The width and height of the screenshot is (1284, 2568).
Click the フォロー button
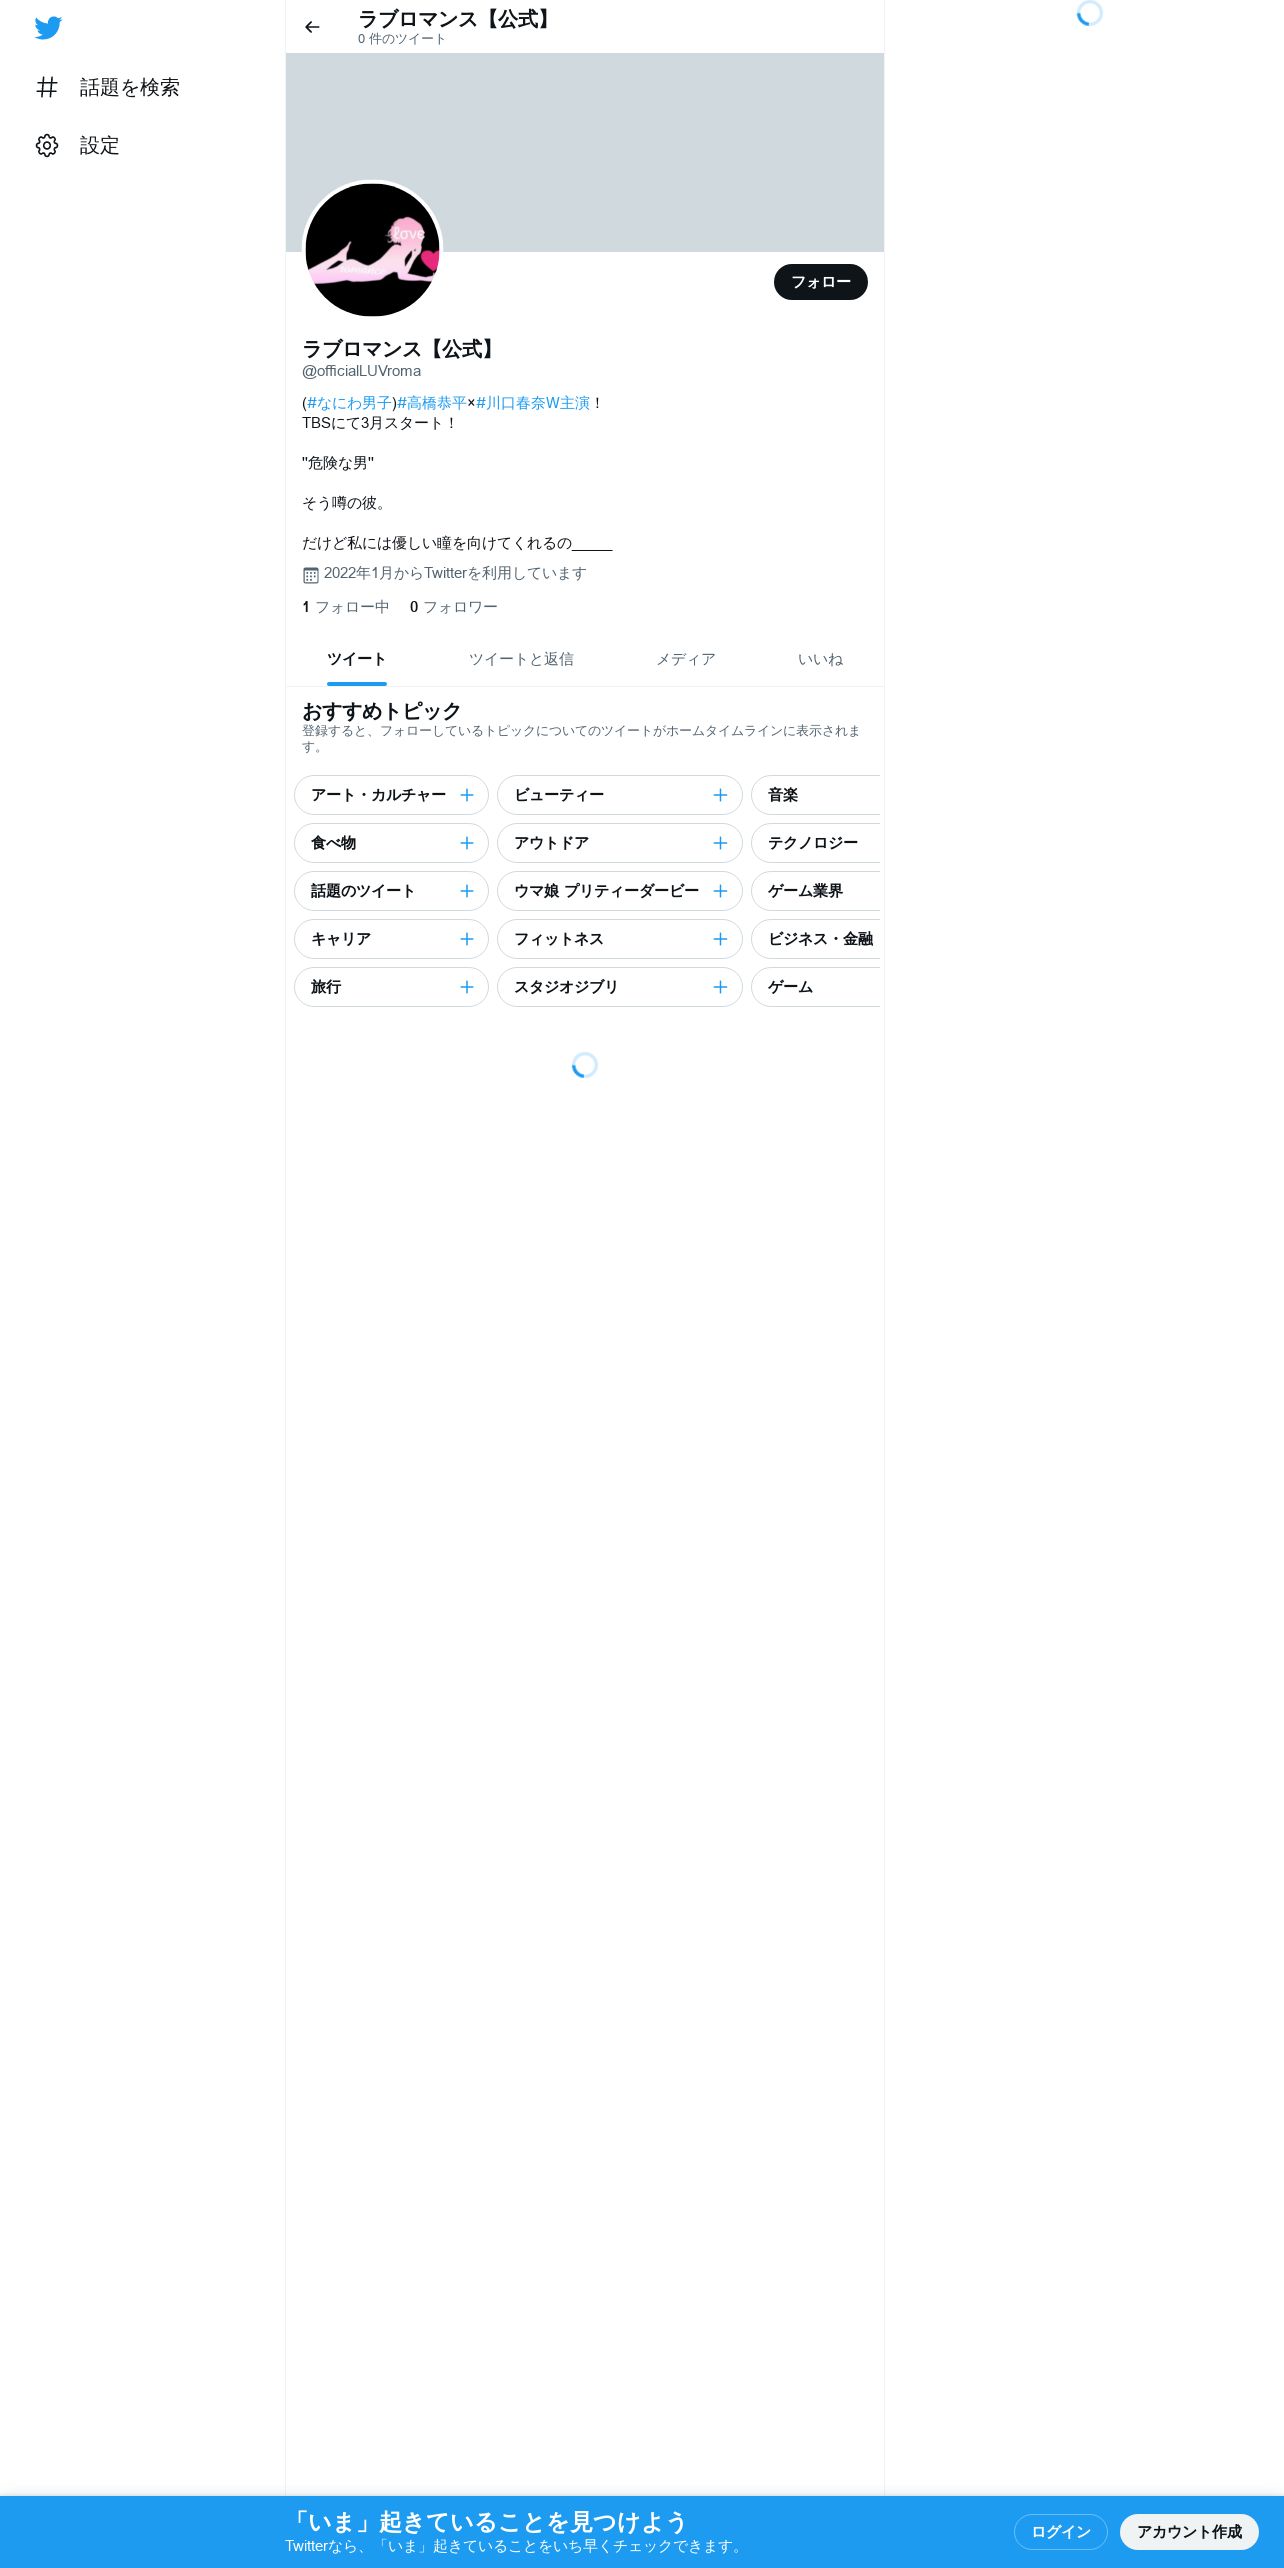tap(820, 282)
